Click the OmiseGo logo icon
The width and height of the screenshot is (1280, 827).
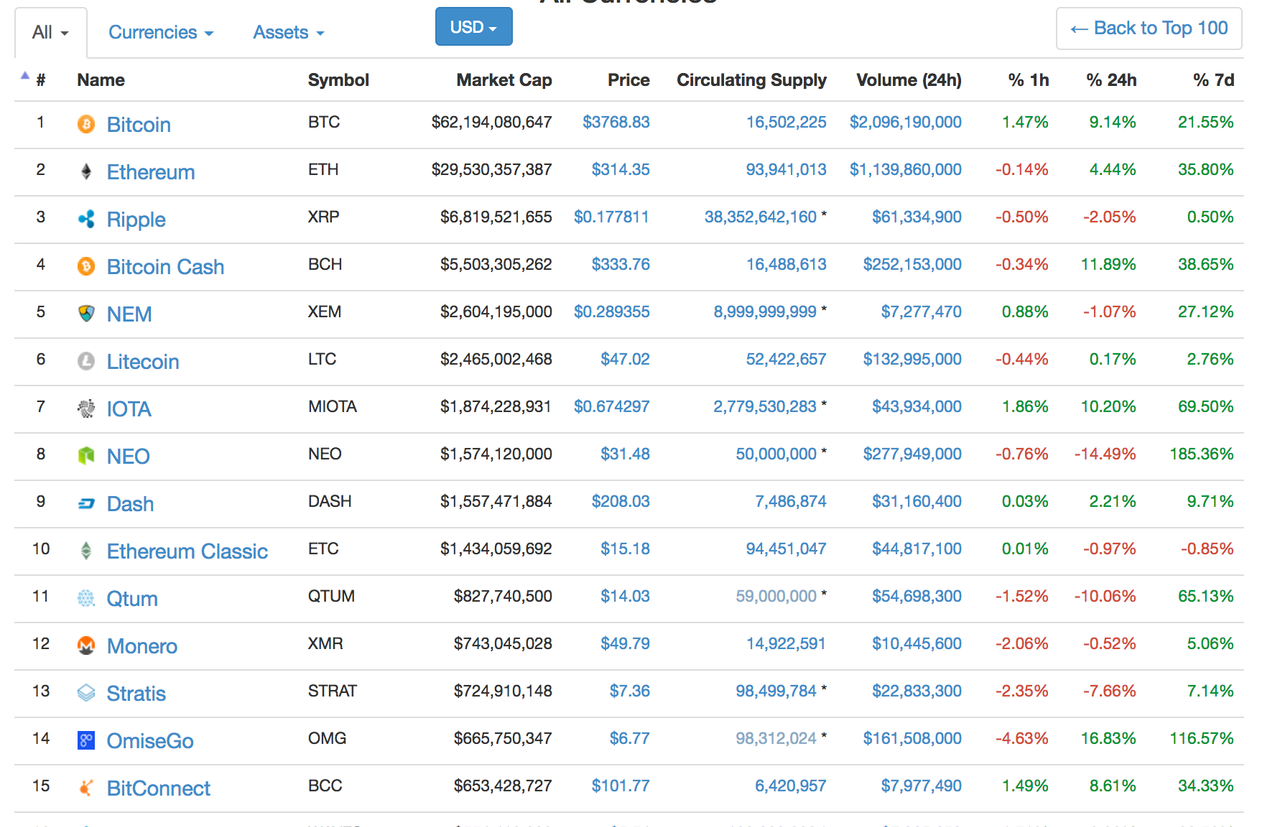[x=86, y=741]
